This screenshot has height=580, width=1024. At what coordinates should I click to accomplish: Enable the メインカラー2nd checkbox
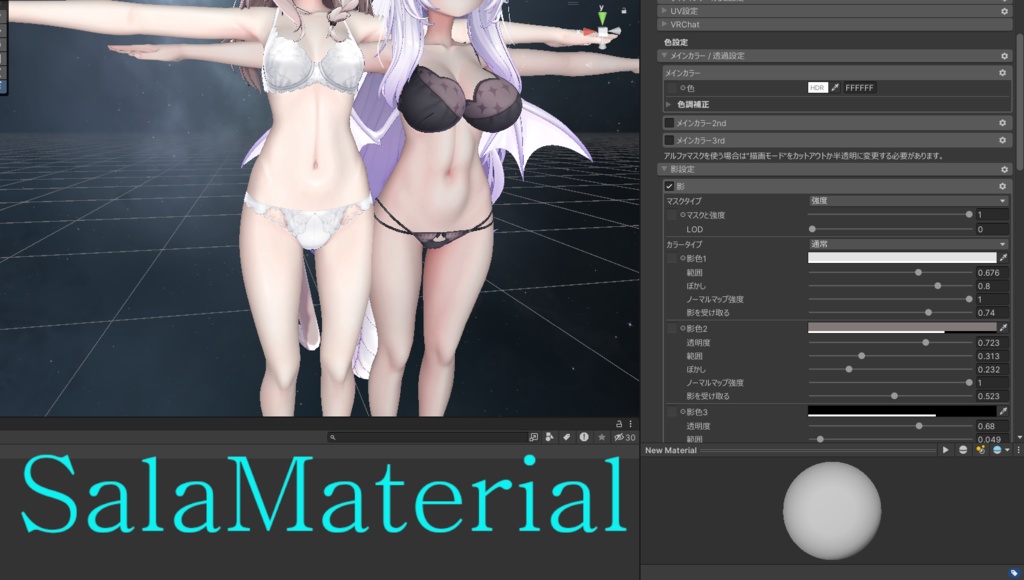pos(669,123)
